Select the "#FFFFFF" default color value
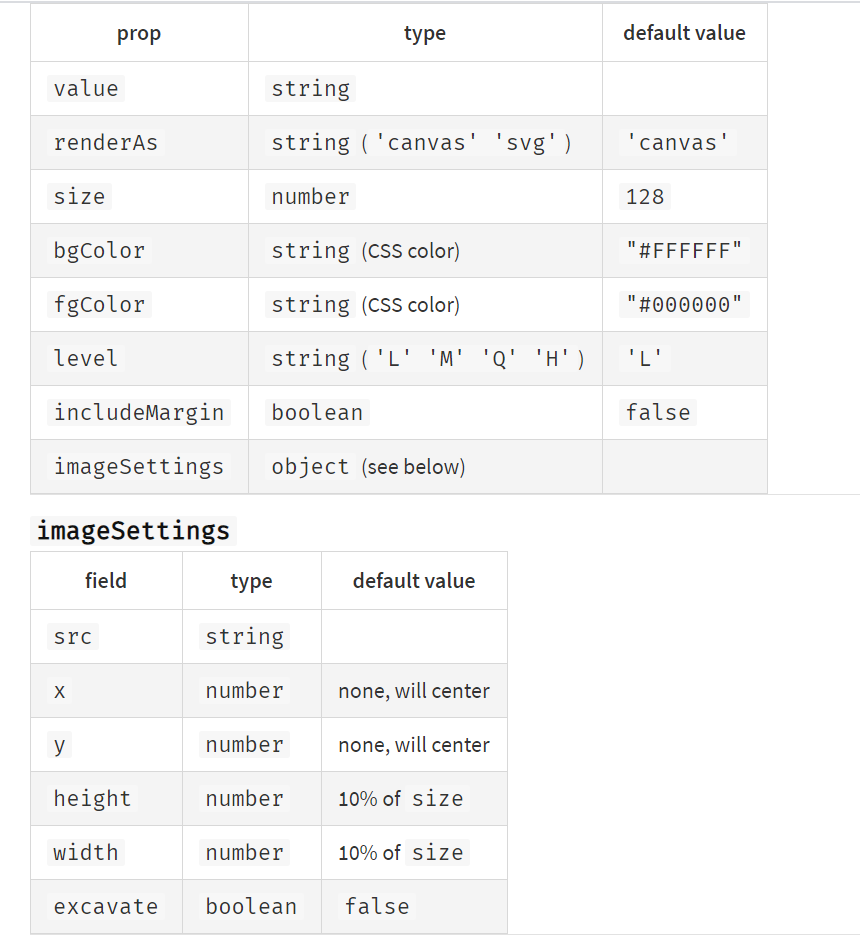The height and width of the screenshot is (944, 860). [x=685, y=250]
